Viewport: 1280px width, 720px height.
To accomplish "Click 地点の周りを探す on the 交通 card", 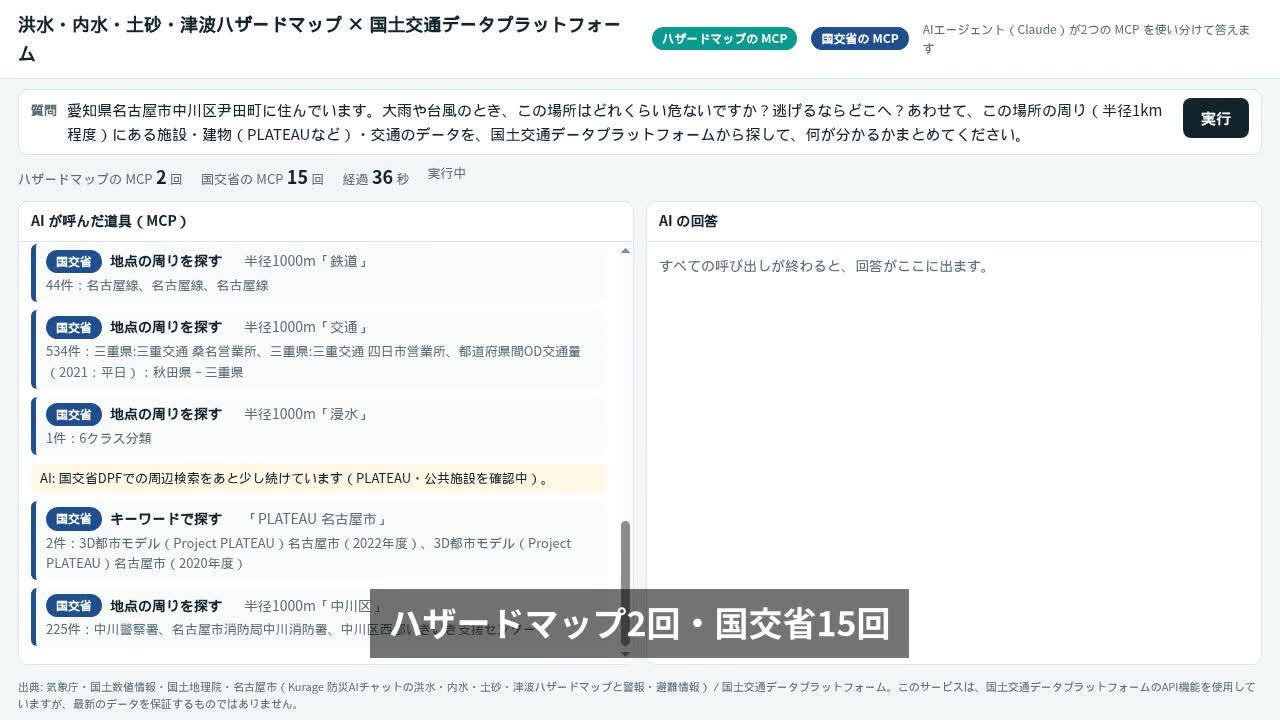I will tap(166, 327).
